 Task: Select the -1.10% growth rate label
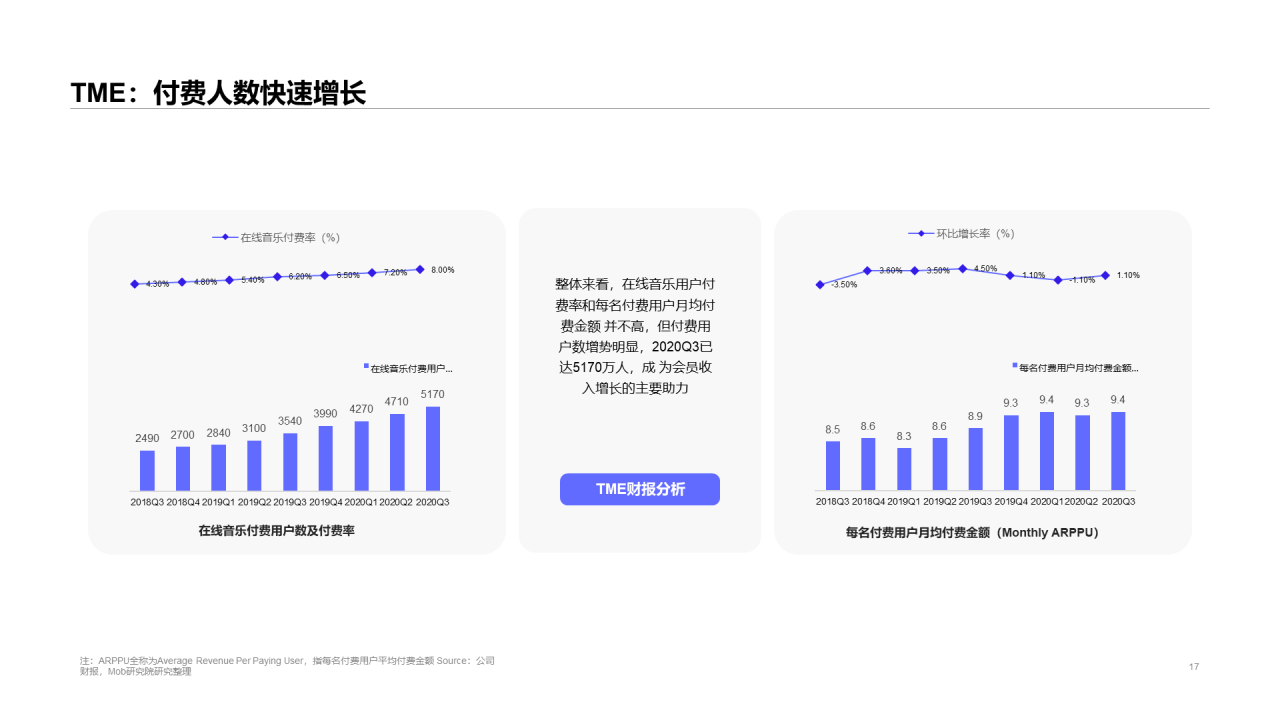point(1082,280)
